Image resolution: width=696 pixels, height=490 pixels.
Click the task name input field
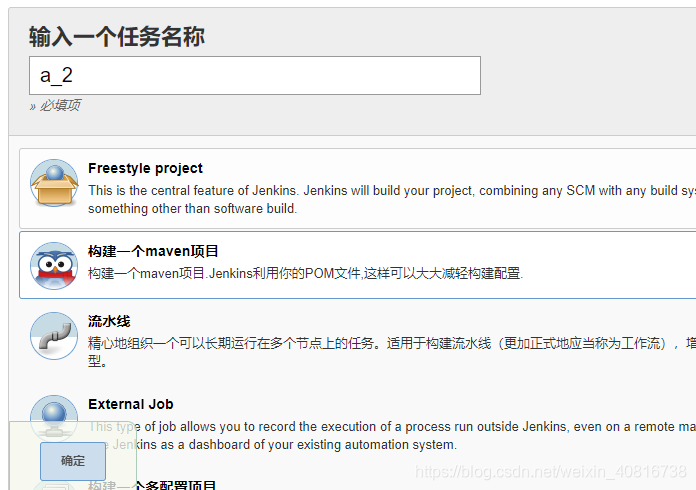coord(255,75)
